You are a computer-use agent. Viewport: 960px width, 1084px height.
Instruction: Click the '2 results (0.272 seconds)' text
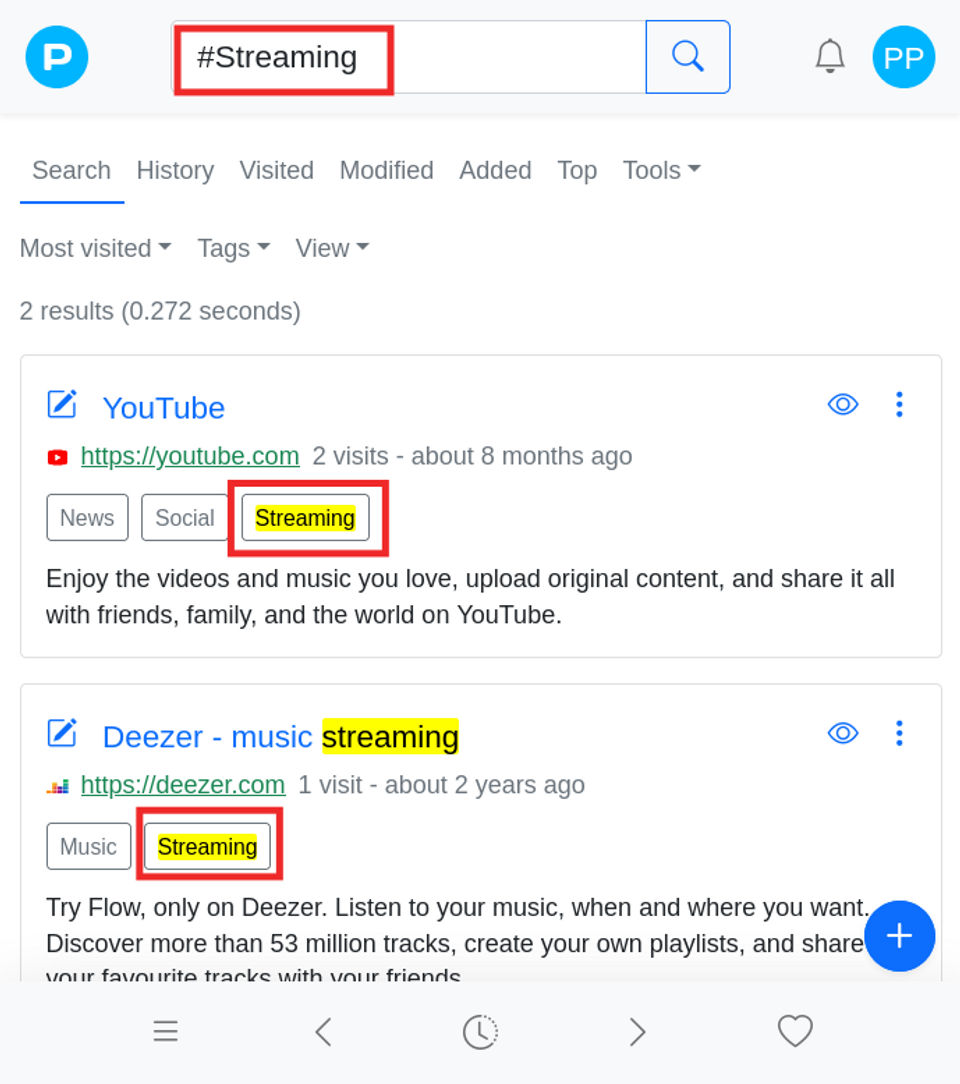160,311
